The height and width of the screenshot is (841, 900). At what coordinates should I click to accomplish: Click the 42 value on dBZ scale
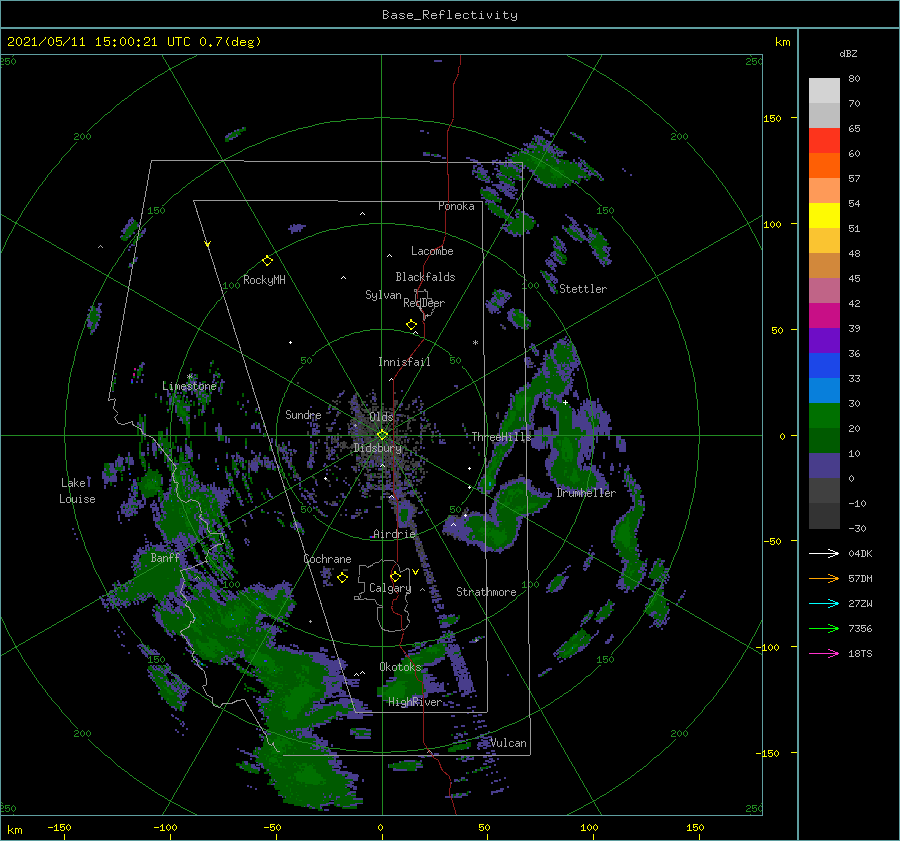(x=855, y=304)
